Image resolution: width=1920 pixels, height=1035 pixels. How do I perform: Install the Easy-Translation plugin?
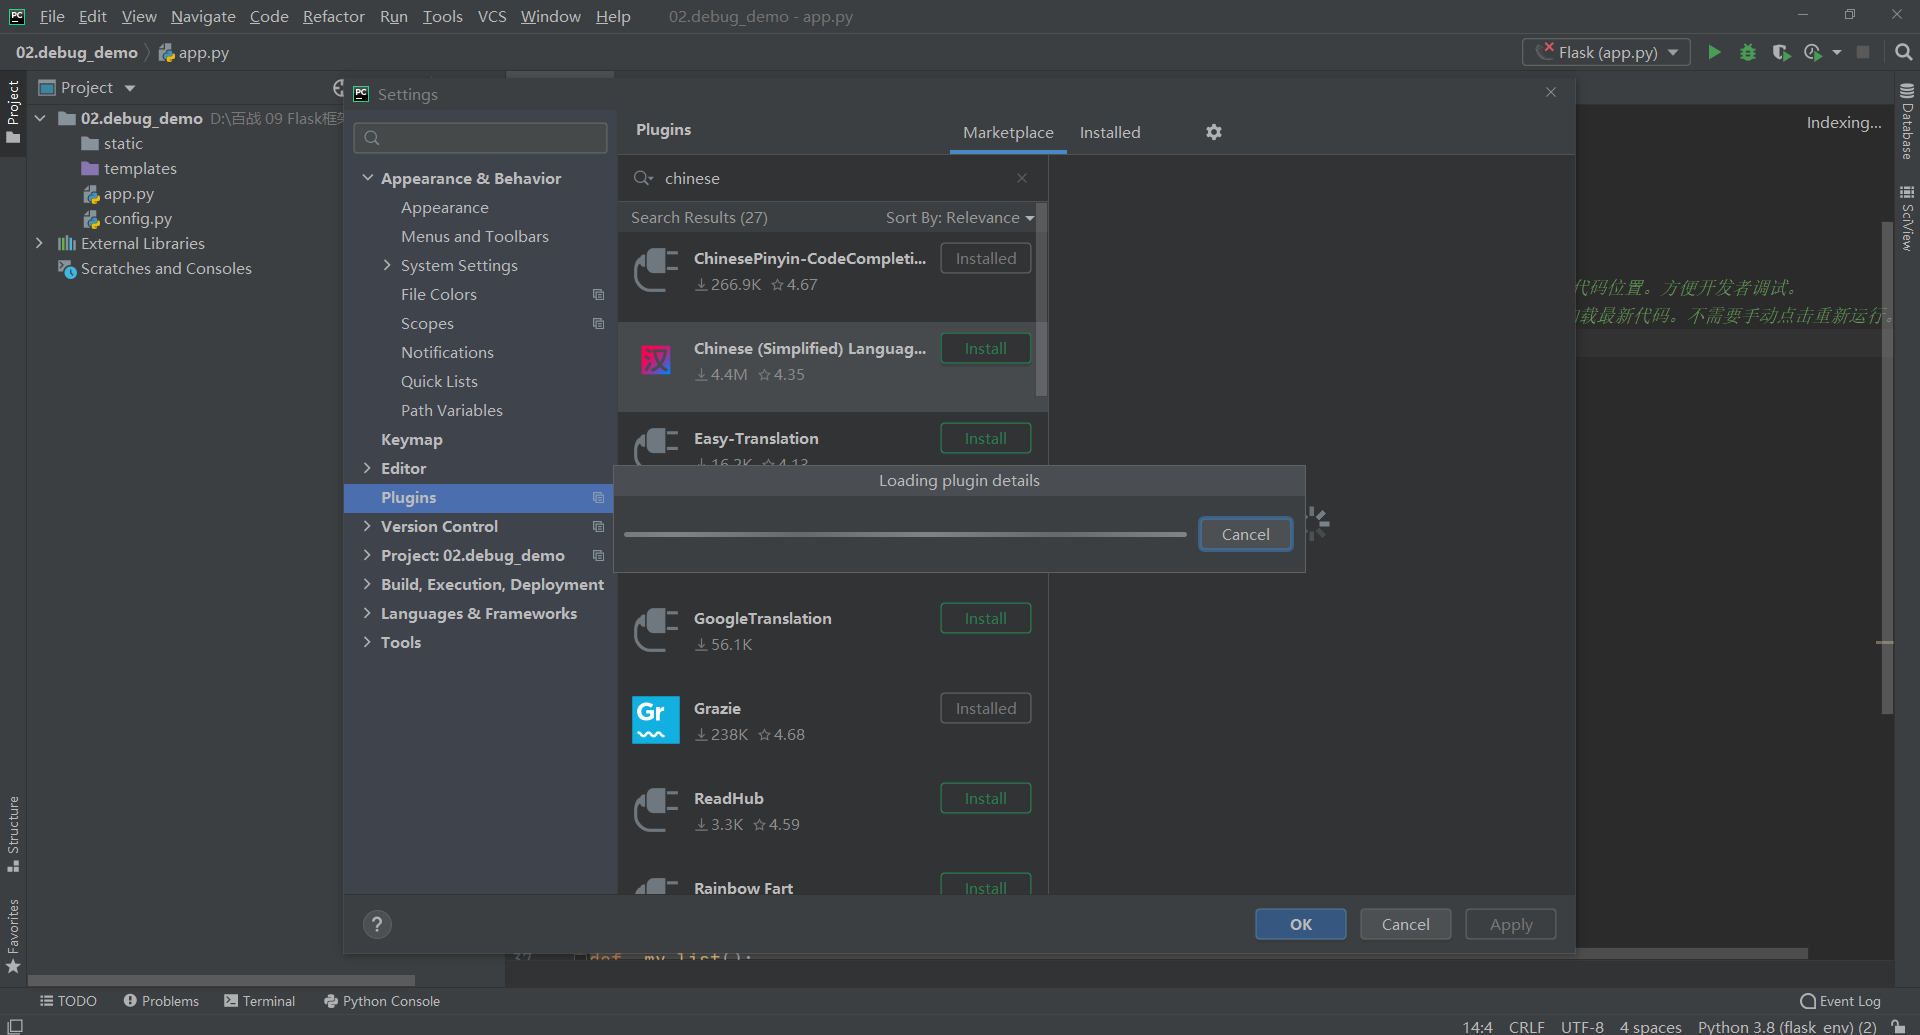985,438
